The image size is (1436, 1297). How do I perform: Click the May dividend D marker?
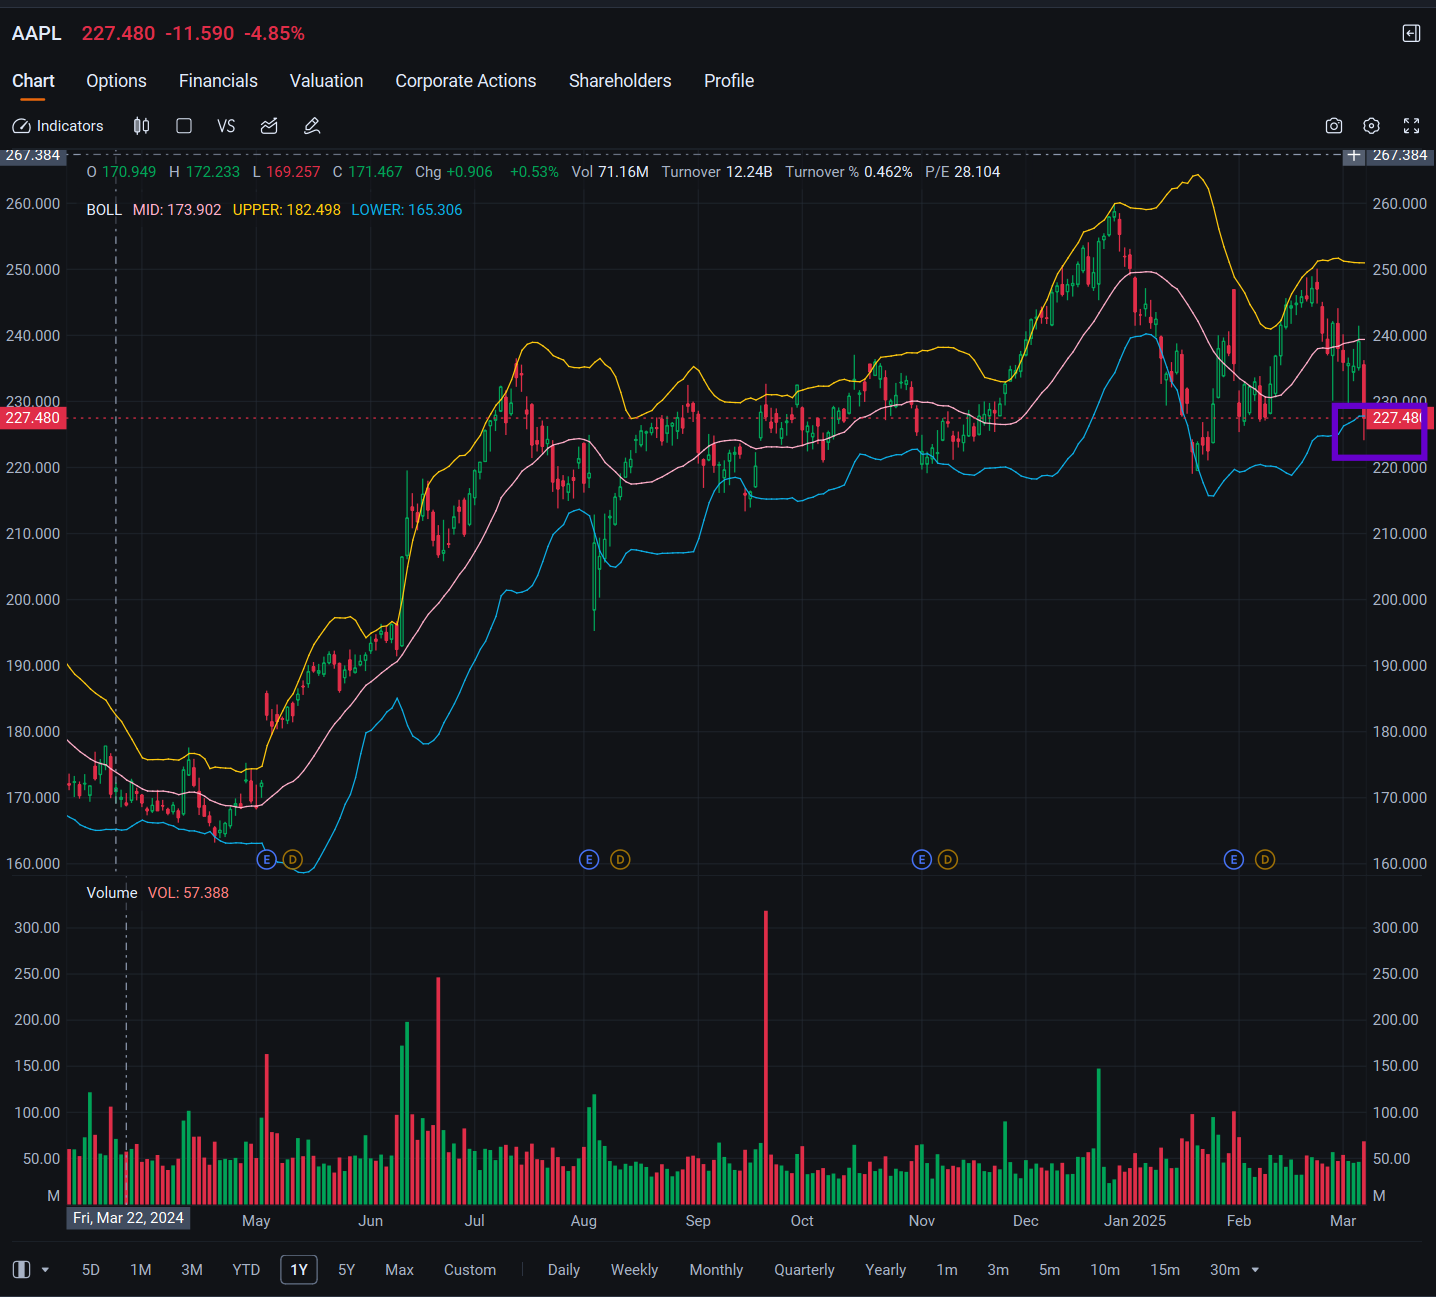(x=292, y=860)
